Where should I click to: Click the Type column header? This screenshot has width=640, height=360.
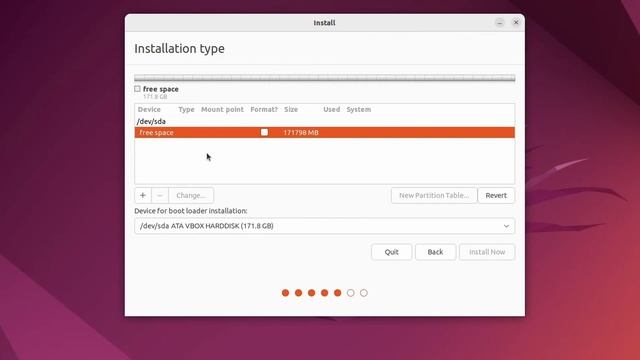click(x=187, y=109)
